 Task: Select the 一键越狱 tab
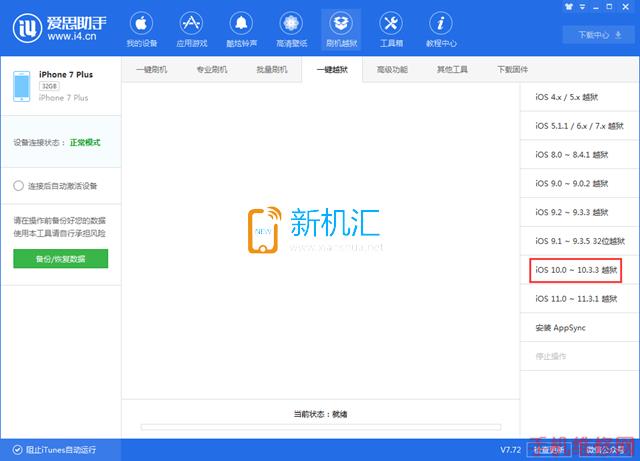pos(332,70)
